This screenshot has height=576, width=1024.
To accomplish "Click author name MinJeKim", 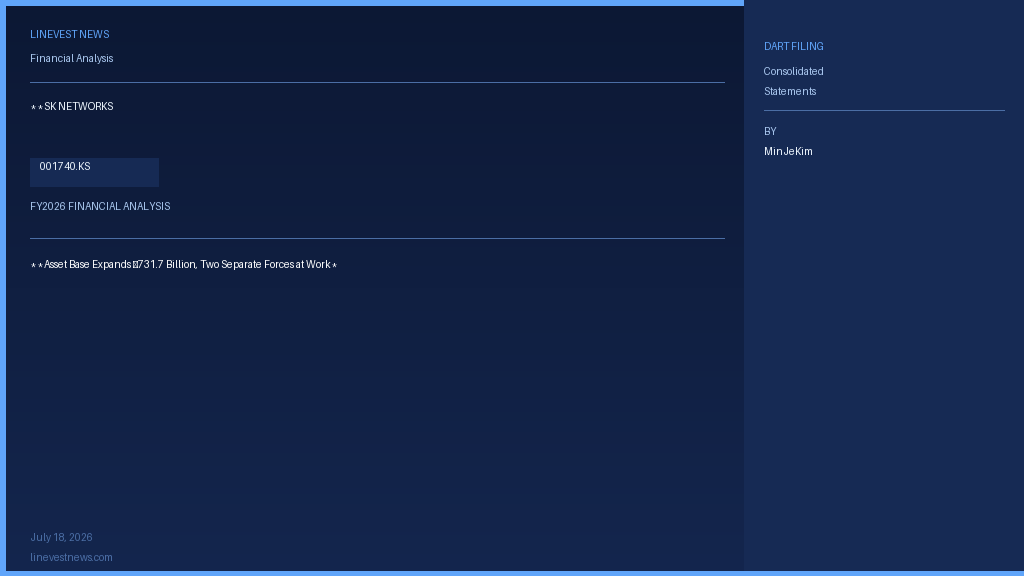I will [788, 152].
